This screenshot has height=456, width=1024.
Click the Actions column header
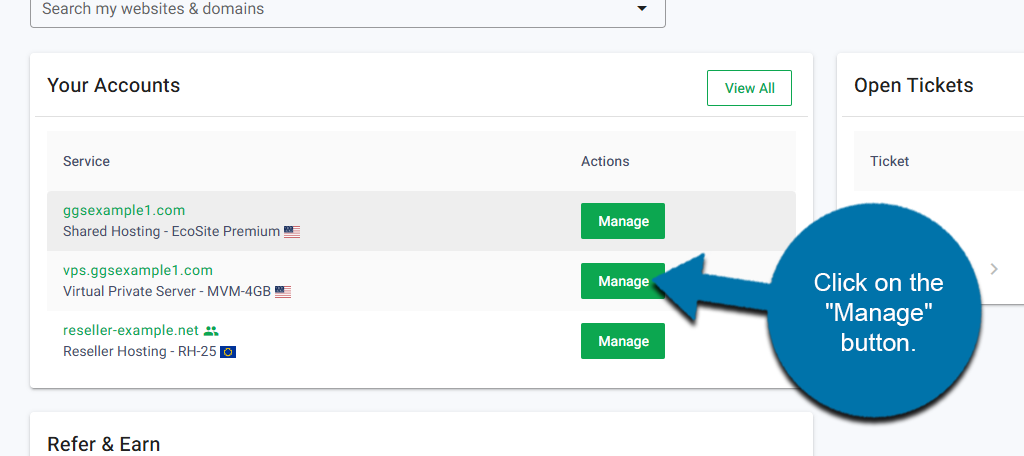605,161
